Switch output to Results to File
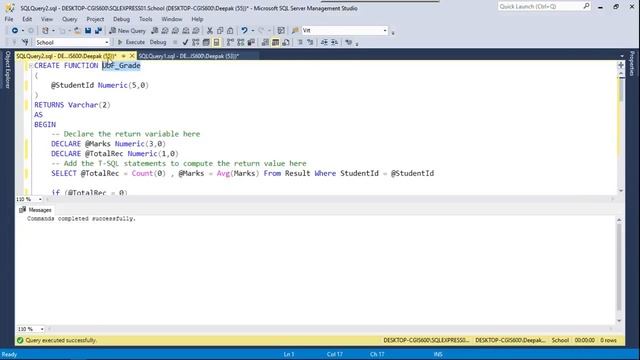 point(286,42)
